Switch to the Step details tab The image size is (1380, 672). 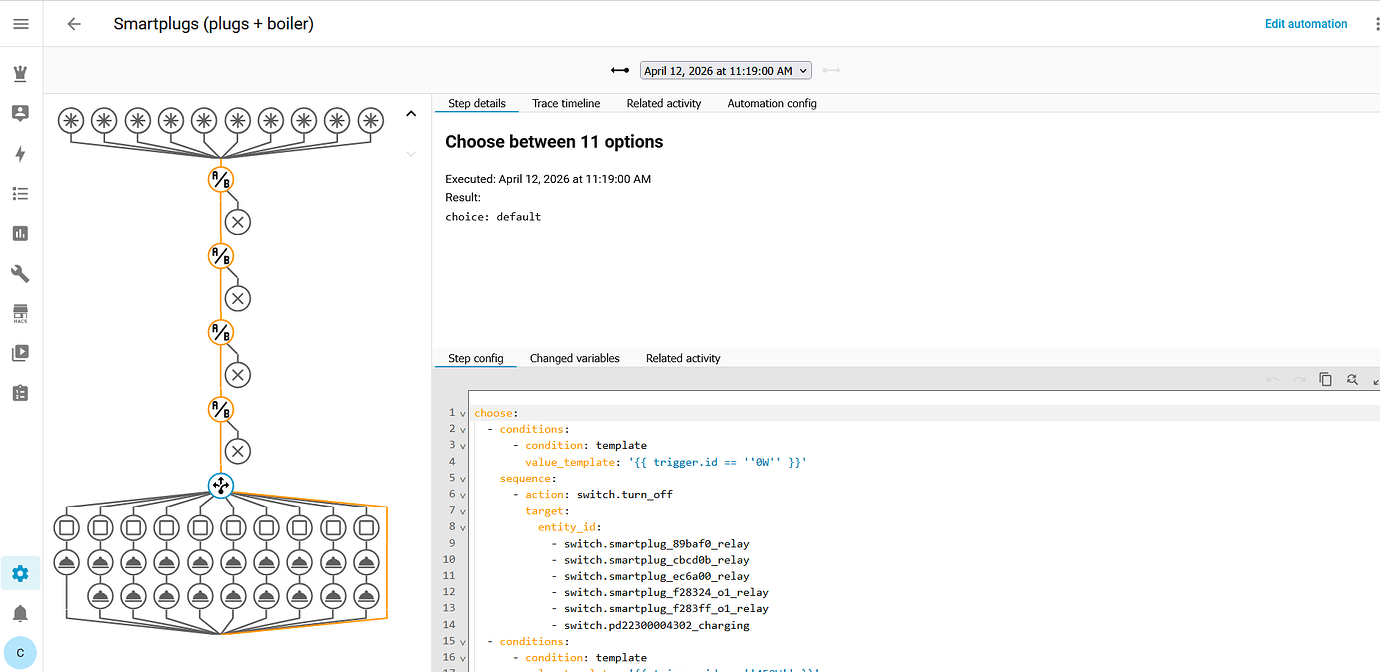pos(477,103)
